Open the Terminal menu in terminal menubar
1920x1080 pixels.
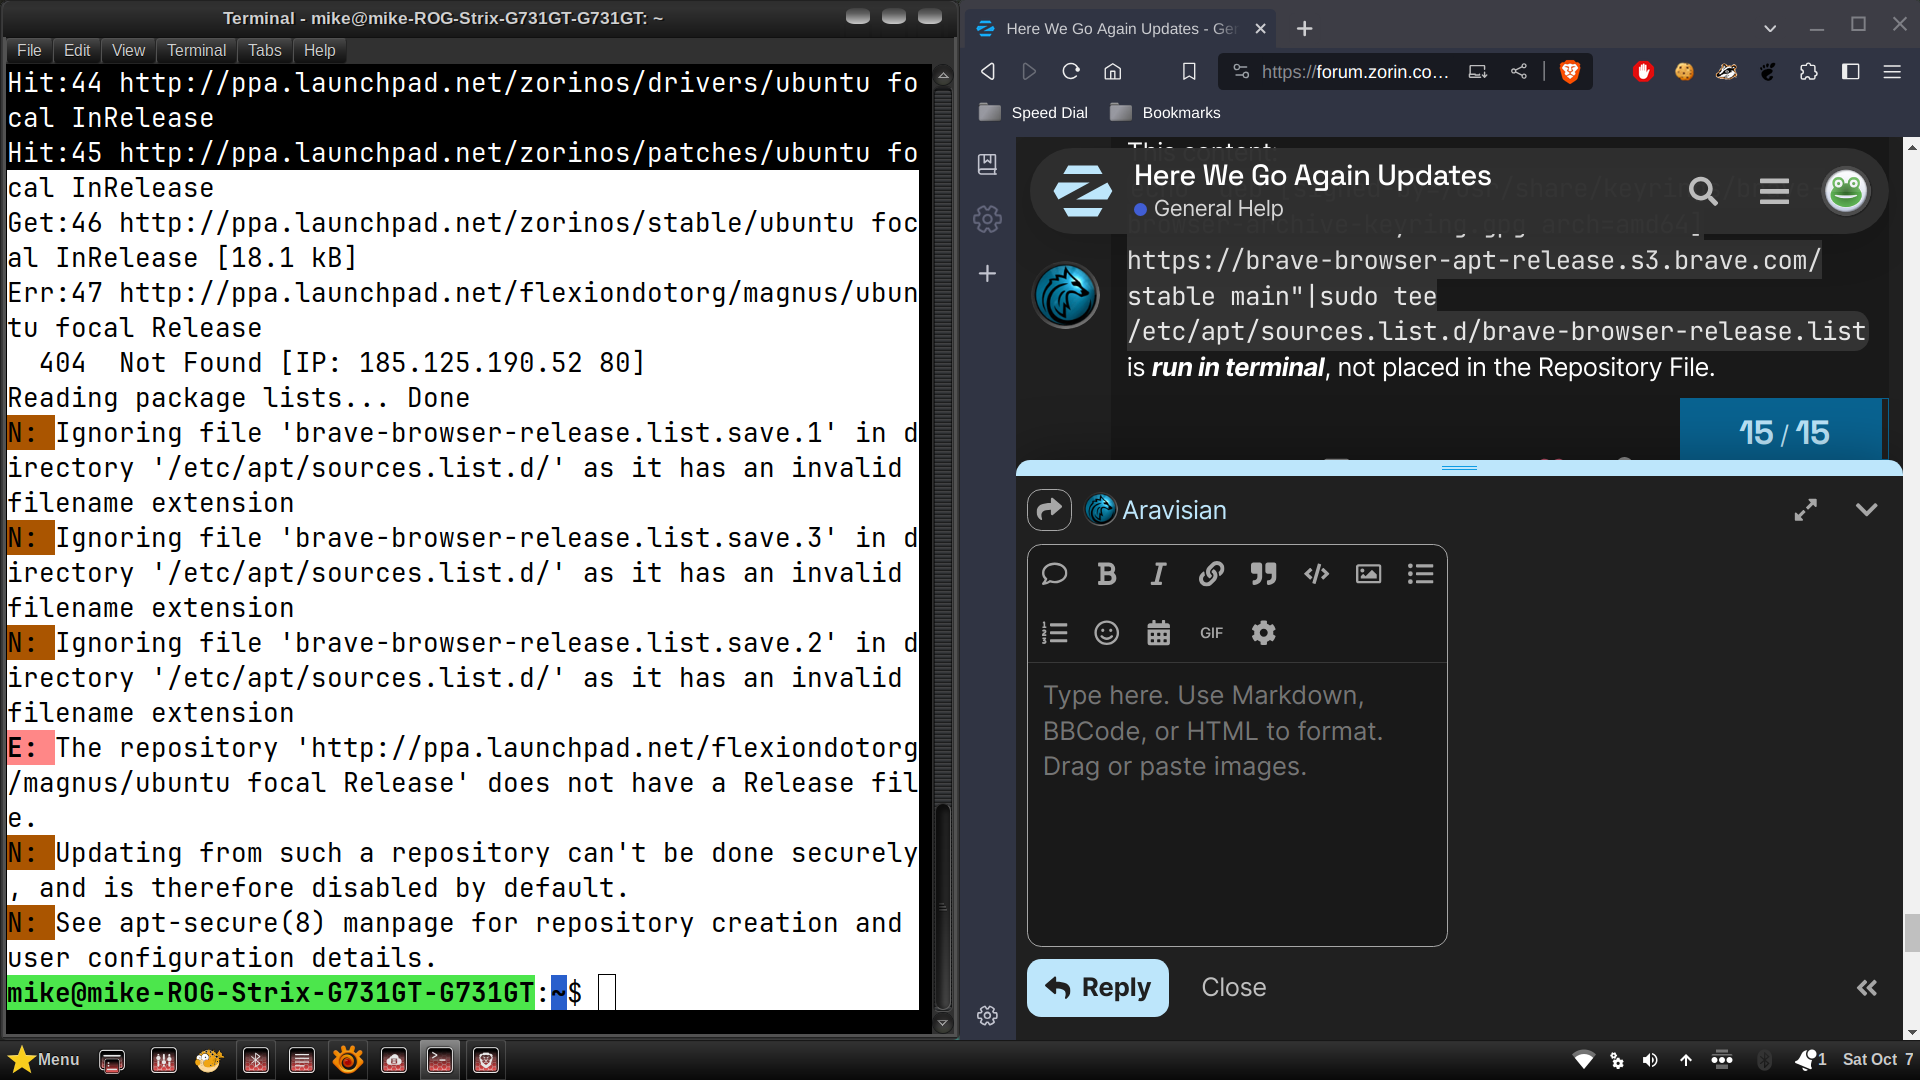(x=196, y=50)
